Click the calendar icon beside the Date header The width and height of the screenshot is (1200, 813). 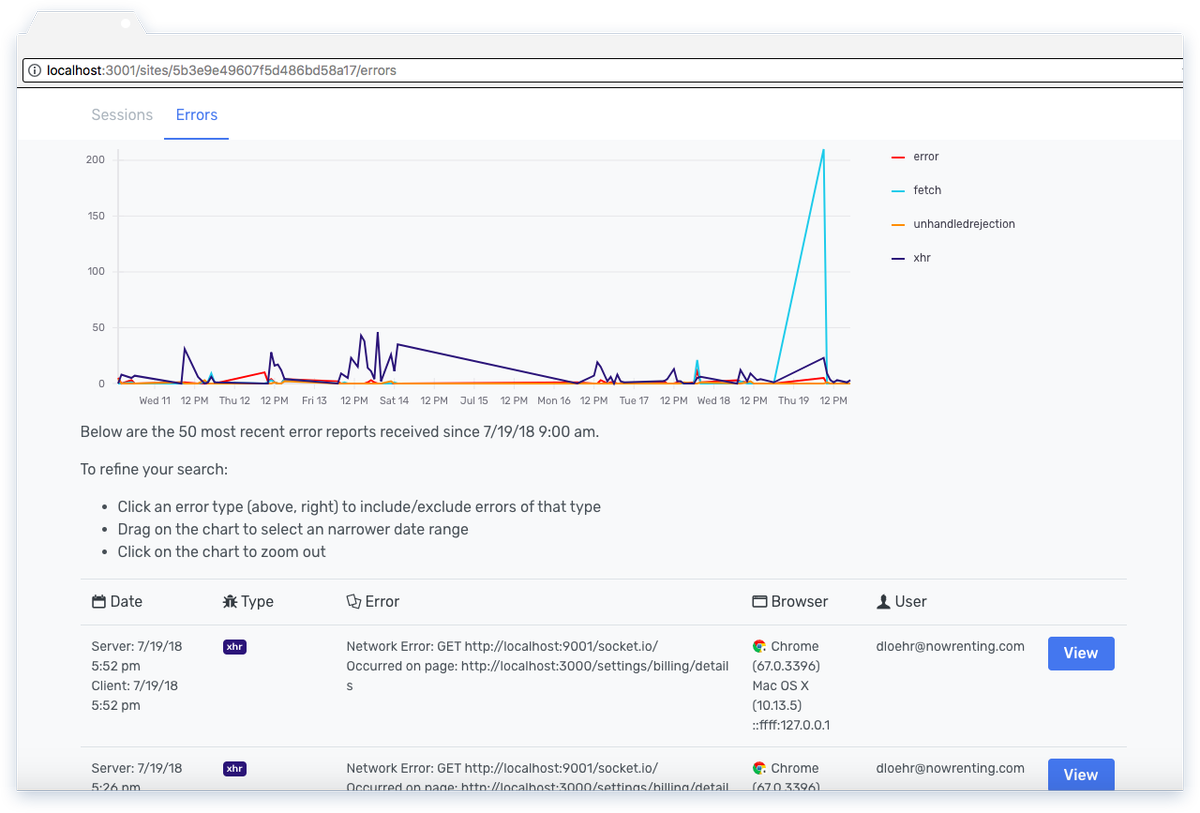(x=98, y=602)
